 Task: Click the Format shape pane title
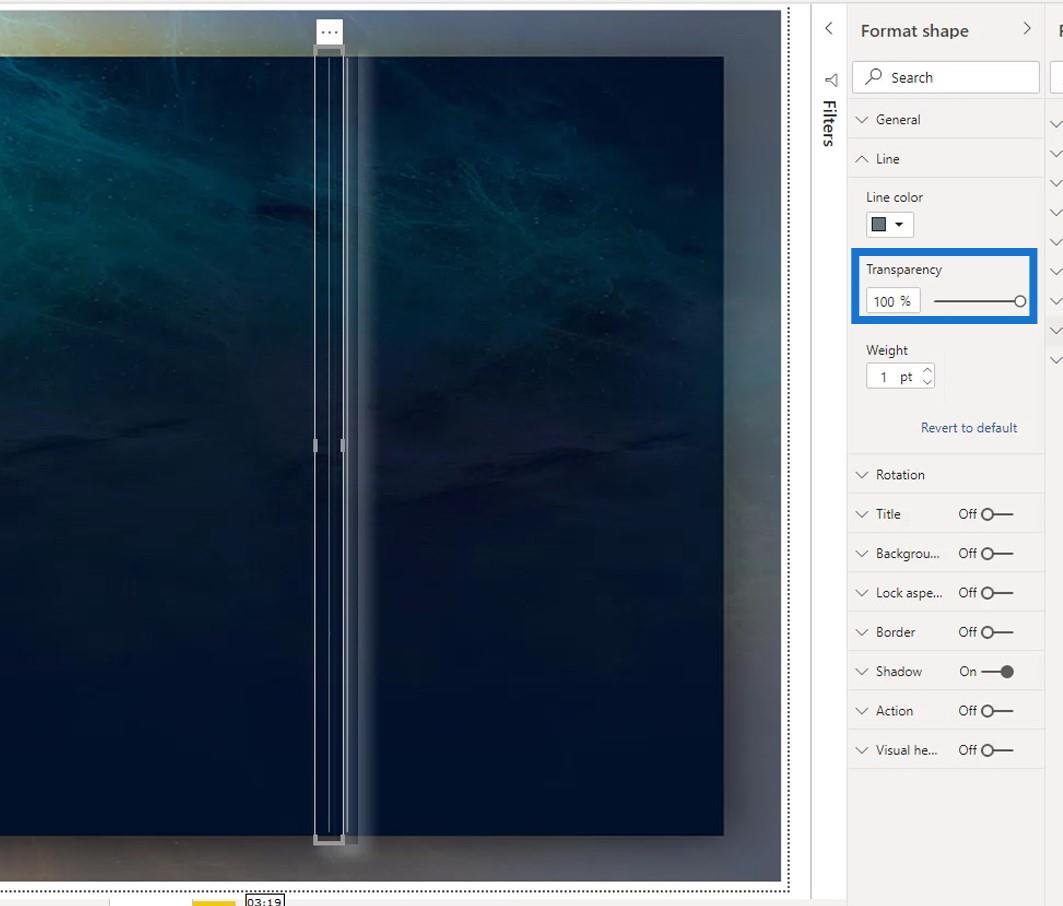915,31
